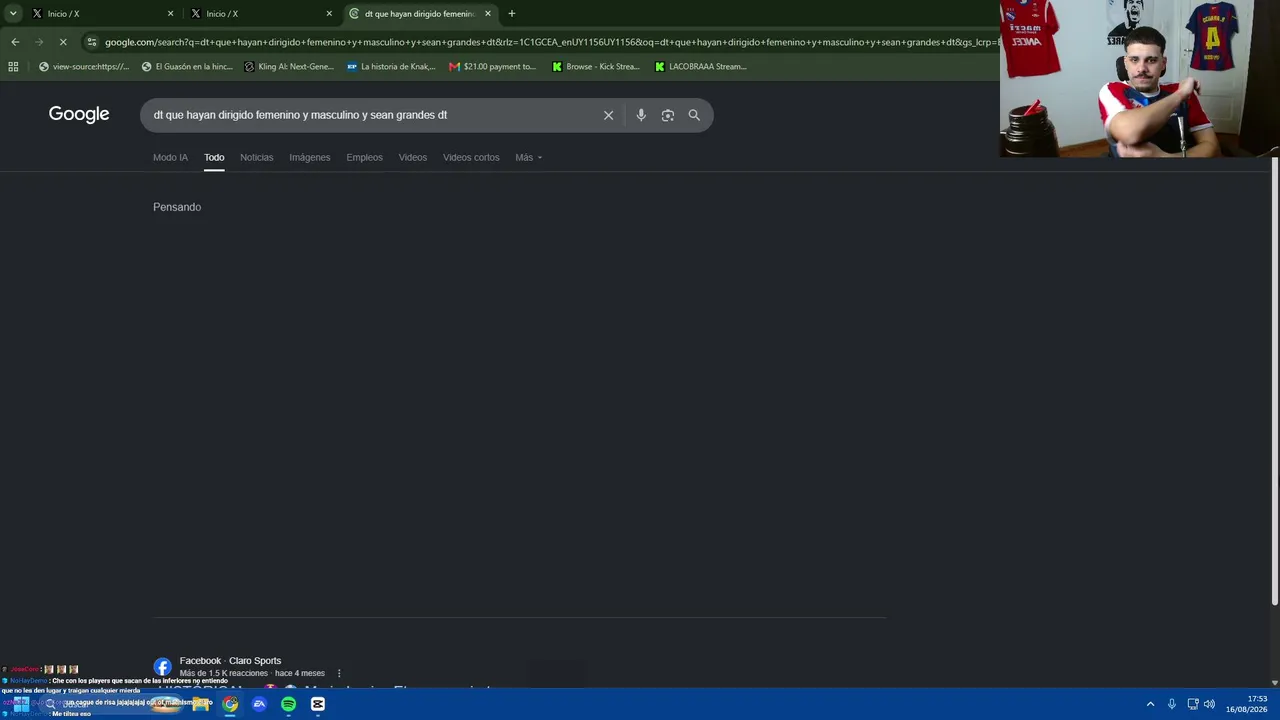View site information in the address bar
This screenshot has width=1280, height=720.
[x=92, y=42]
